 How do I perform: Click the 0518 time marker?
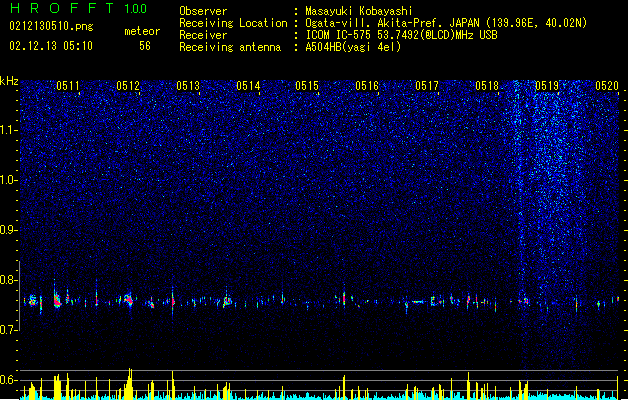487,86
